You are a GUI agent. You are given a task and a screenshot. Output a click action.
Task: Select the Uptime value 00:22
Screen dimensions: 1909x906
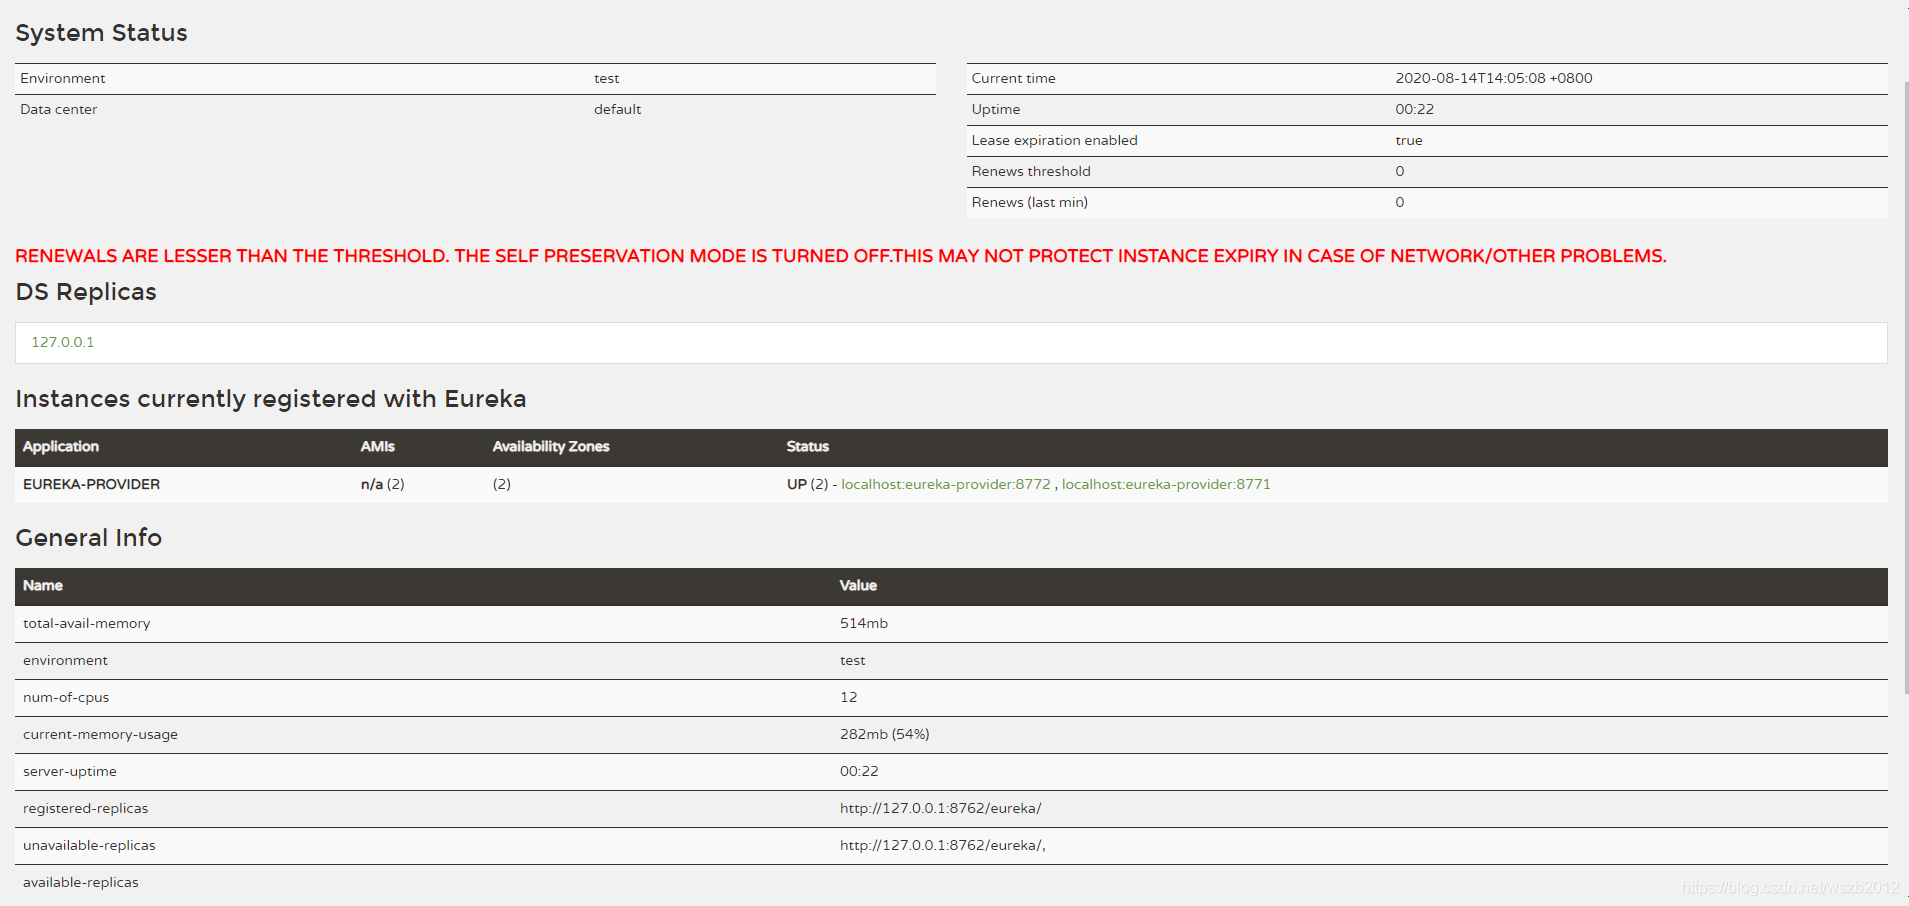tap(1415, 110)
